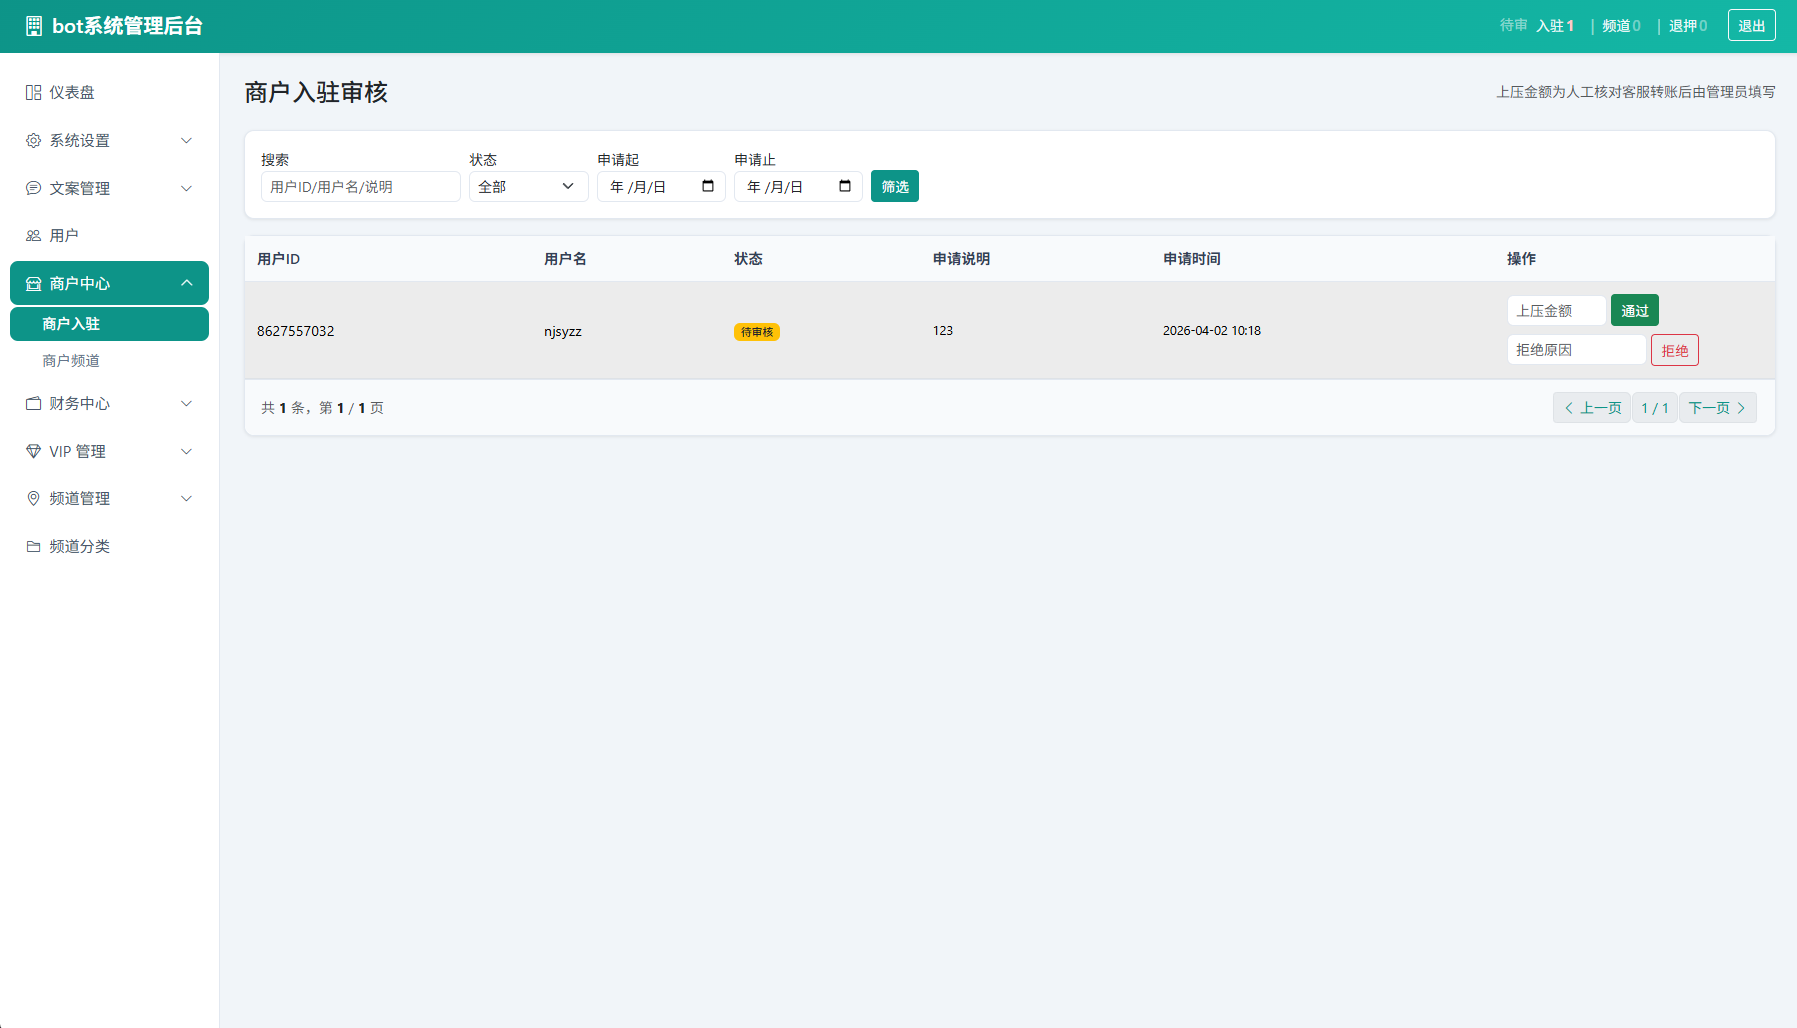Collapse the 商户中心 menu chevron
The height and width of the screenshot is (1028, 1797).
click(186, 283)
